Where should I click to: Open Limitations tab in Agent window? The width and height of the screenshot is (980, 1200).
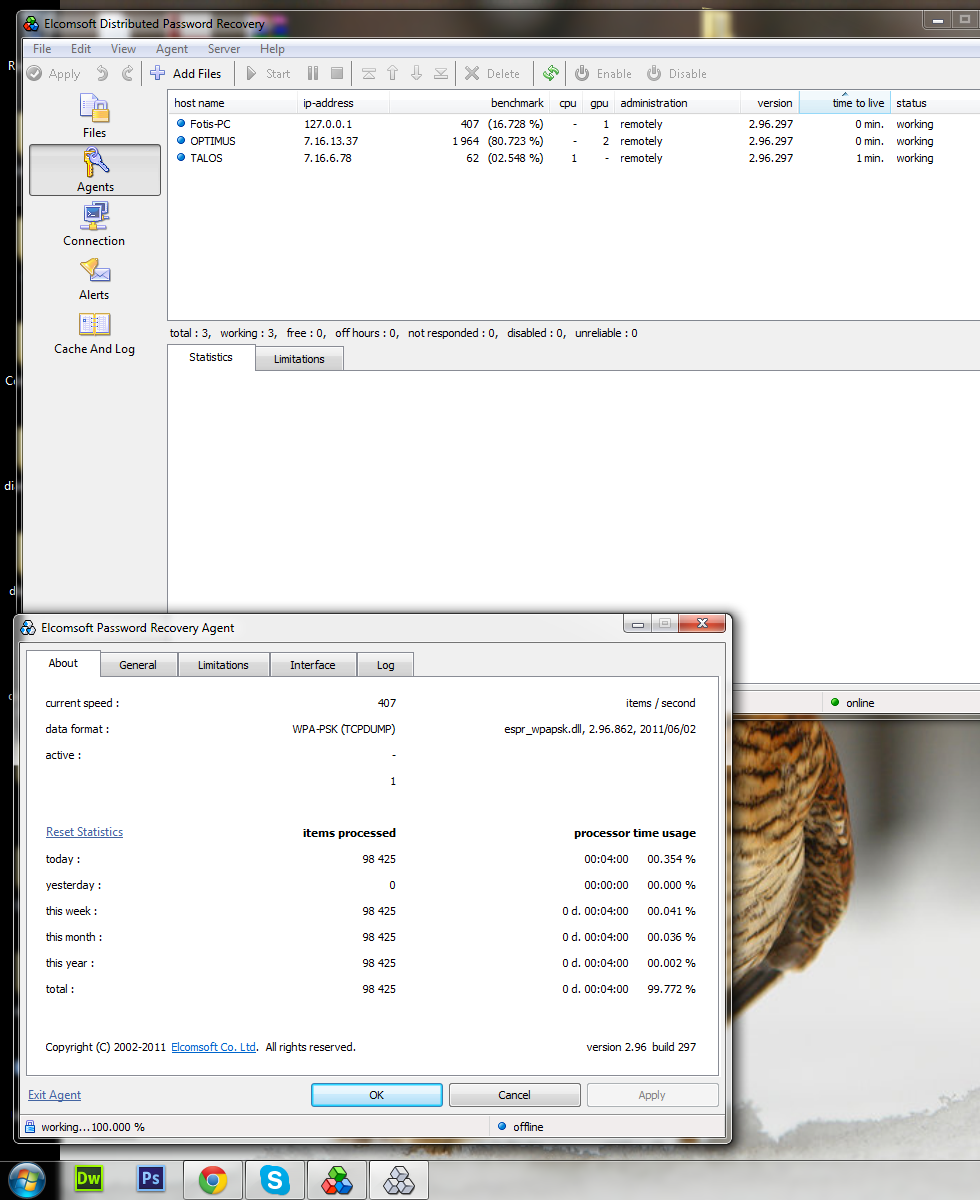pyautogui.click(x=223, y=665)
